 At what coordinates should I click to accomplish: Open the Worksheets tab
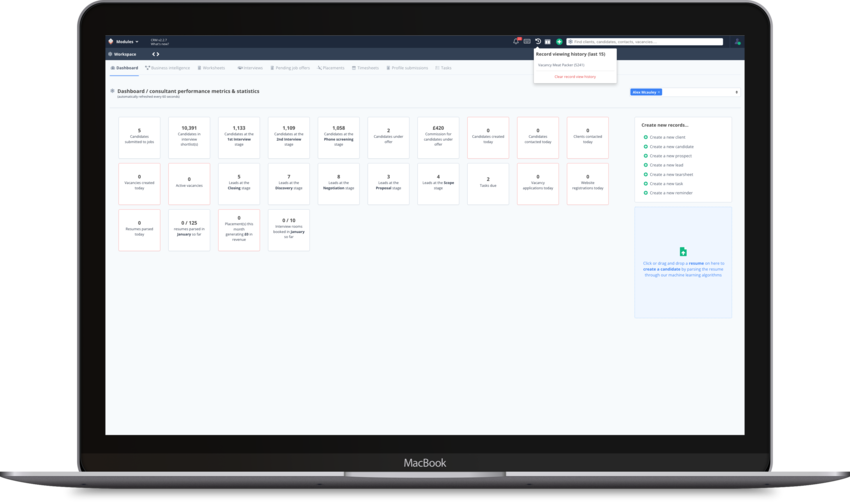(211, 68)
